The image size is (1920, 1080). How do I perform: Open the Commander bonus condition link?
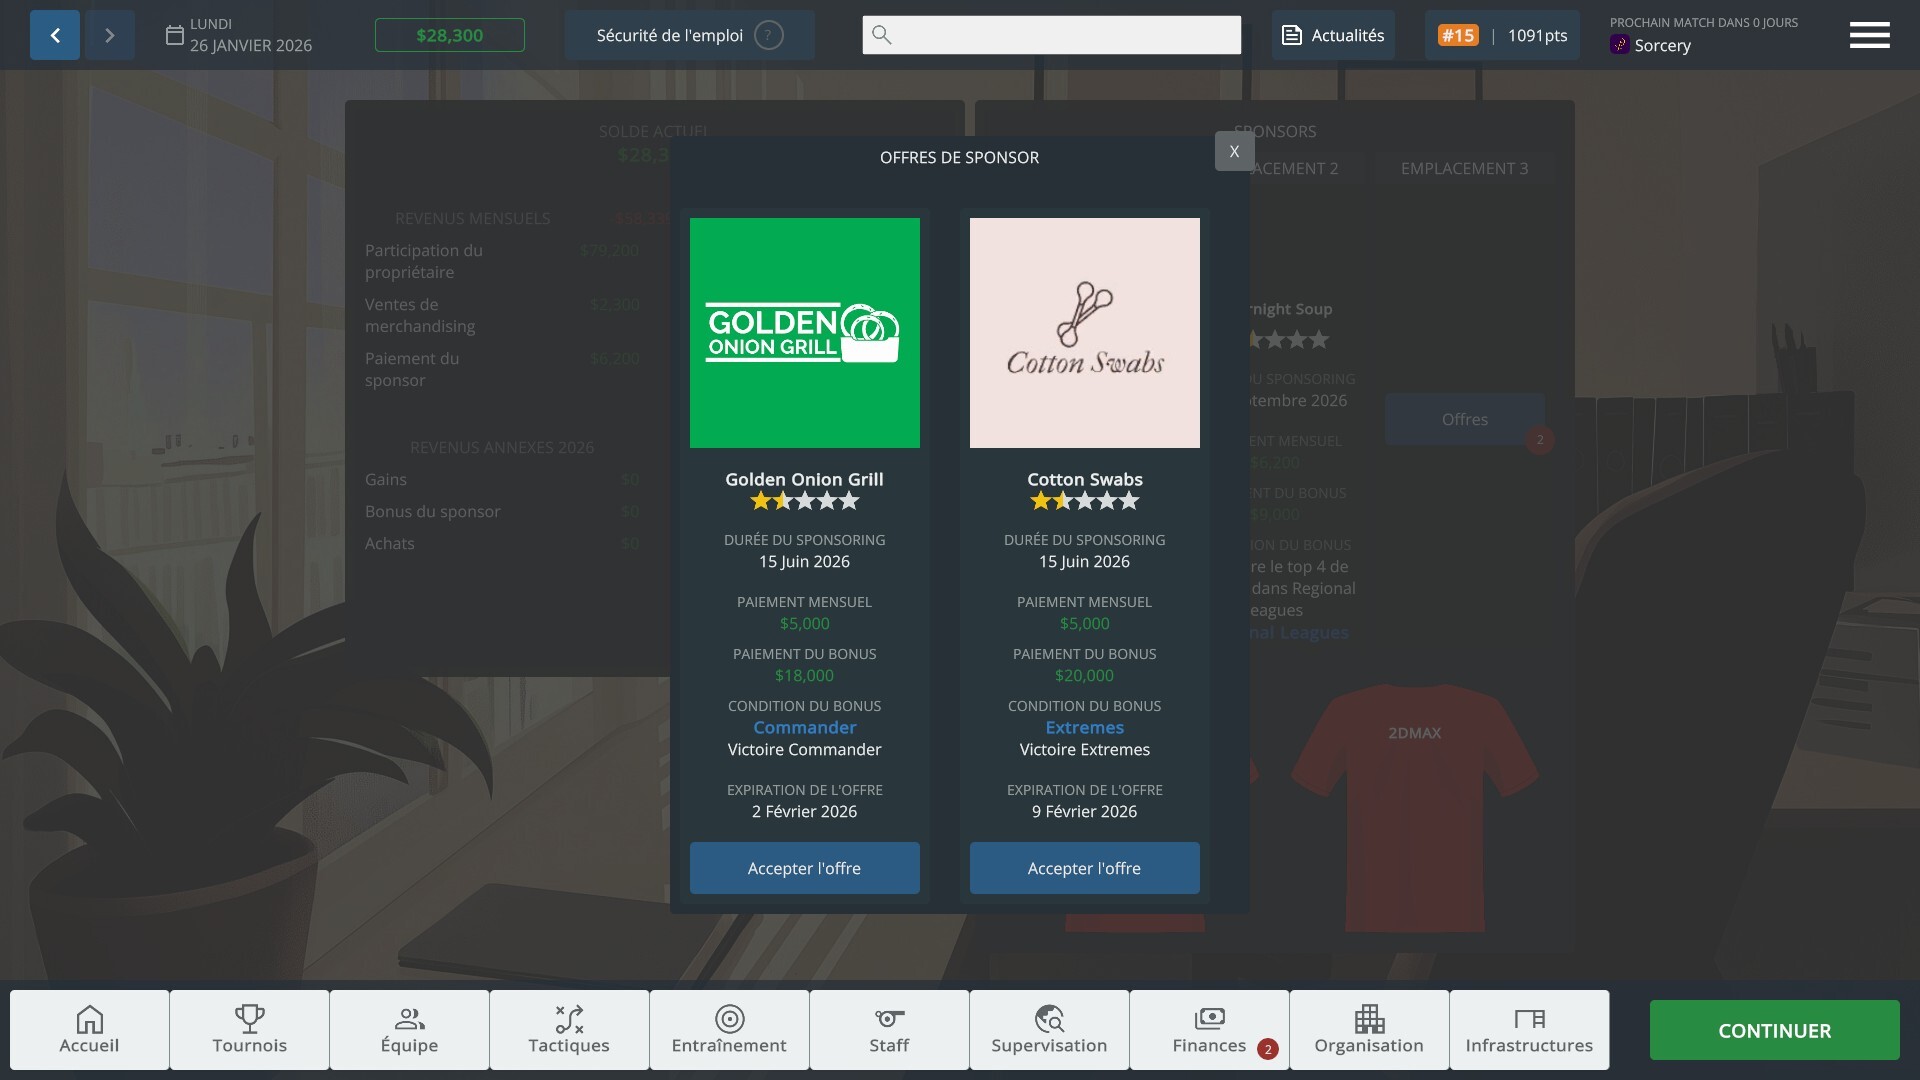pos(805,727)
